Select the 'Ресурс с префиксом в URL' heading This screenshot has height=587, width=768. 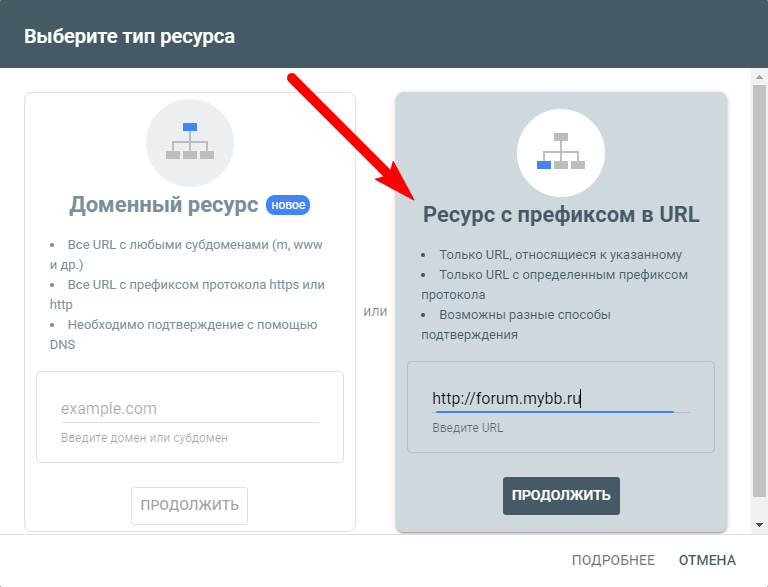click(x=561, y=215)
